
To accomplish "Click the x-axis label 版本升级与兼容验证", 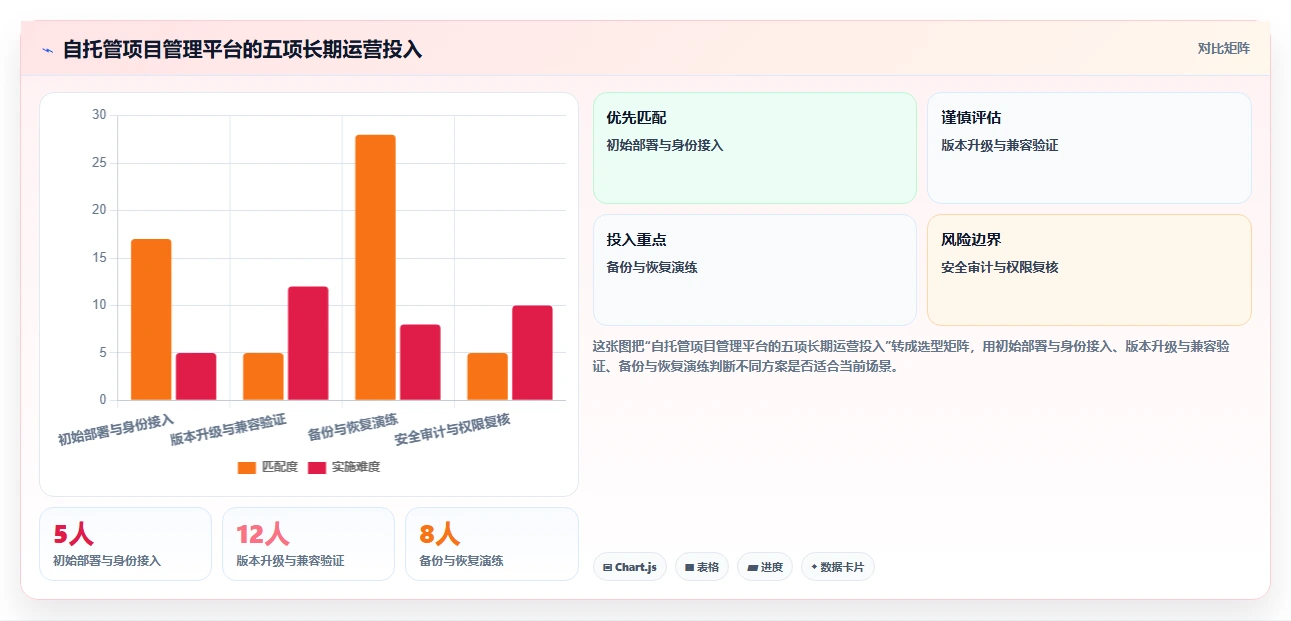I will (x=228, y=430).
